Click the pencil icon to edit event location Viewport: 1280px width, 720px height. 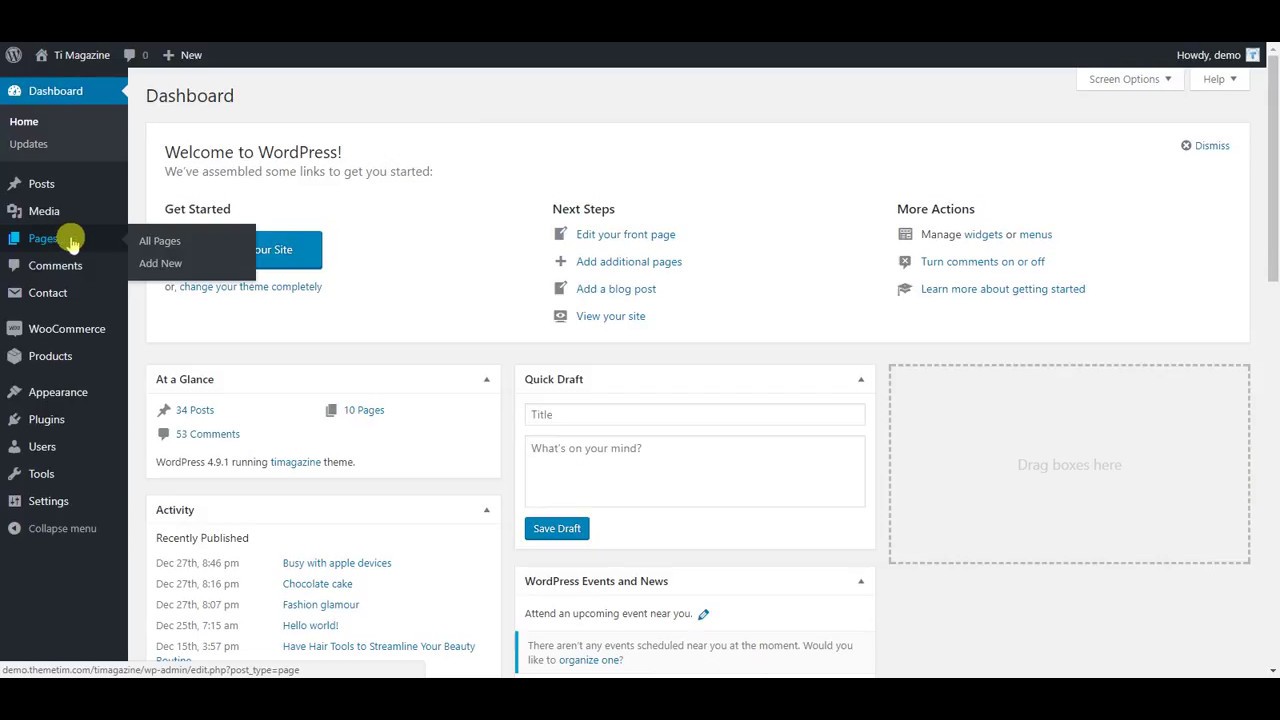pos(703,614)
